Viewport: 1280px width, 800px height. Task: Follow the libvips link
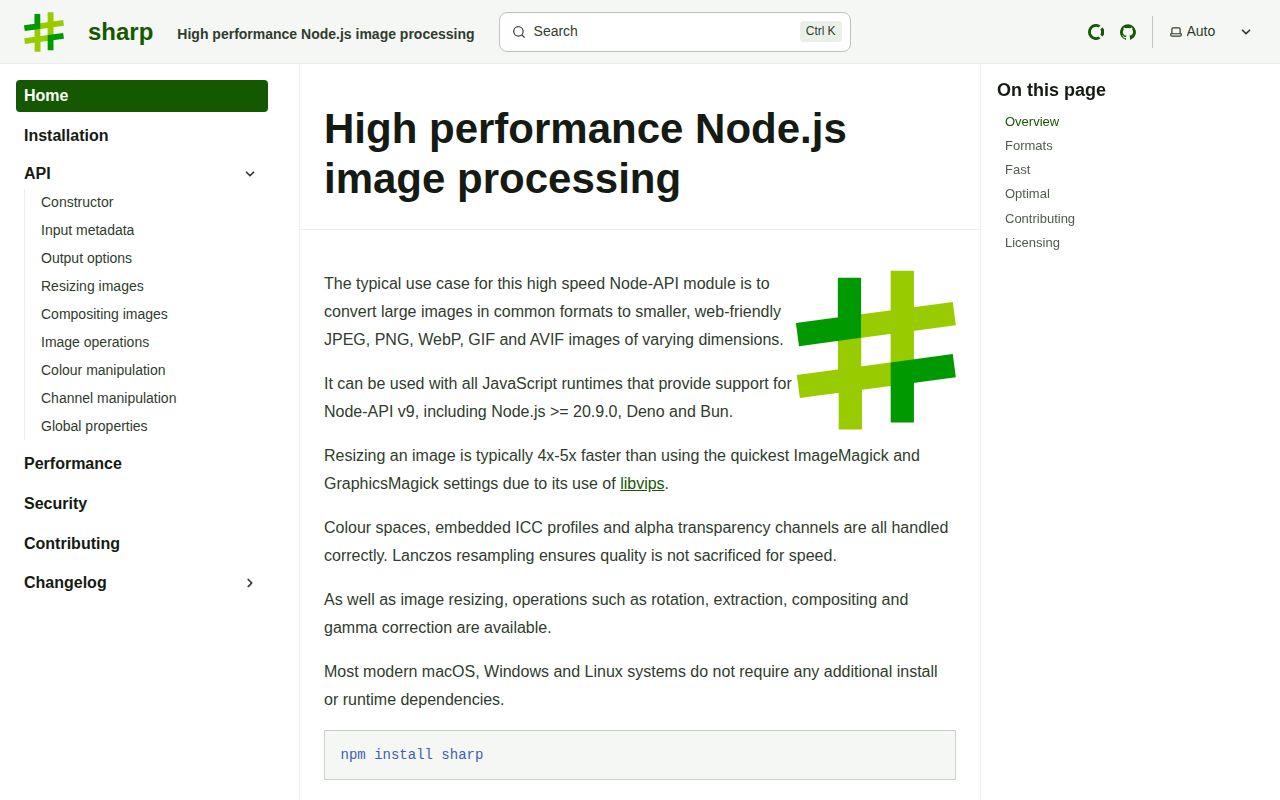642,484
